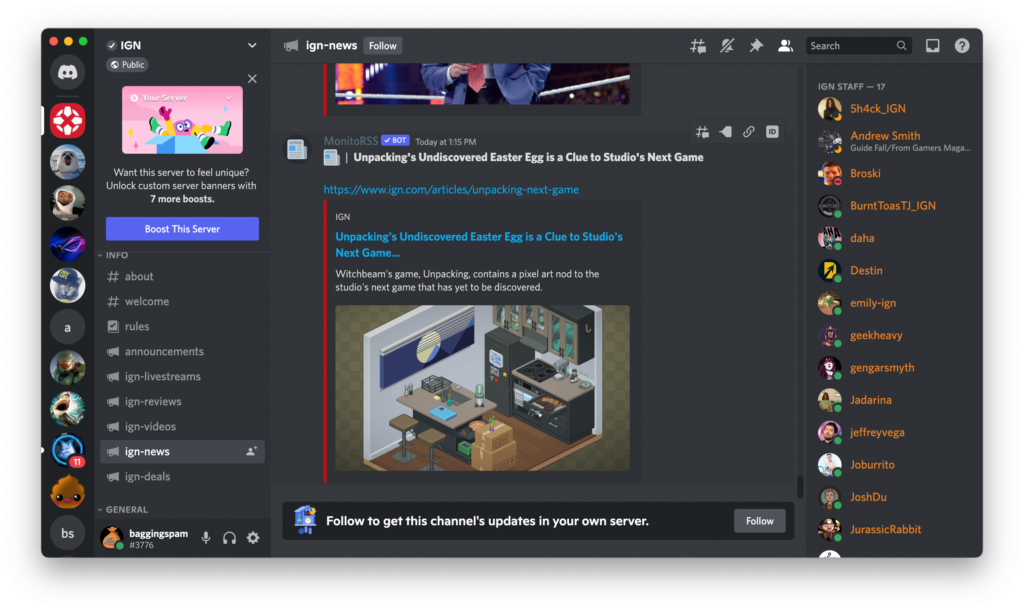The height and width of the screenshot is (612, 1024).
Task: Click the notification settings bell icon
Action: (x=727, y=46)
